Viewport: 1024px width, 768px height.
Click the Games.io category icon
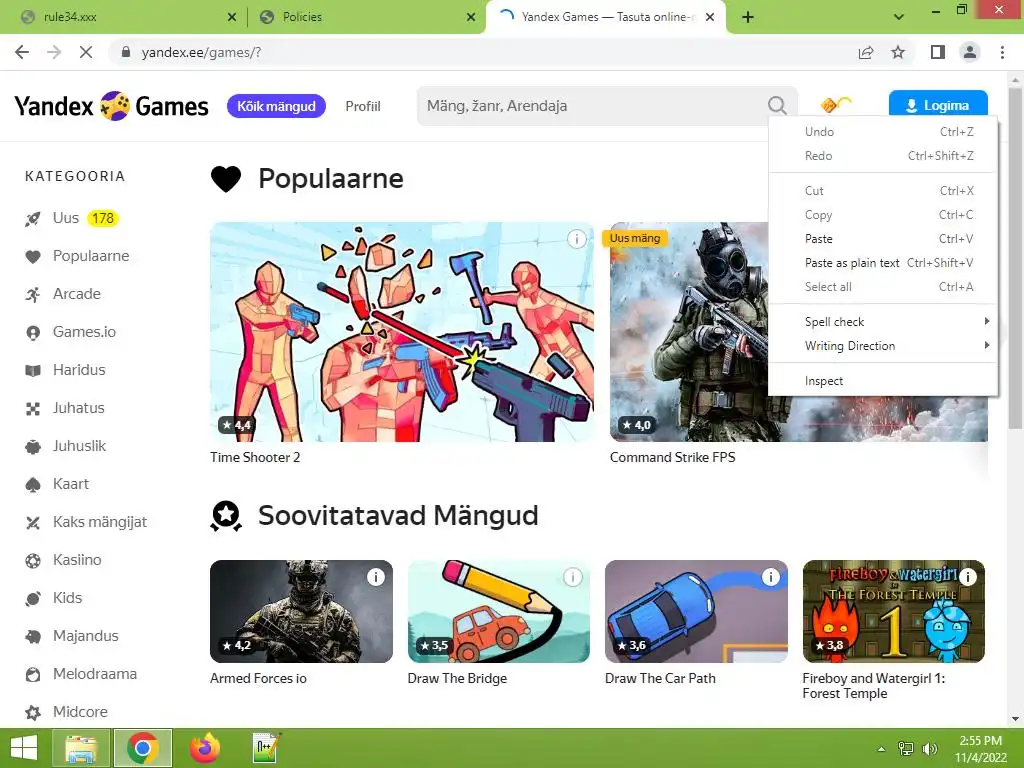[33, 332]
